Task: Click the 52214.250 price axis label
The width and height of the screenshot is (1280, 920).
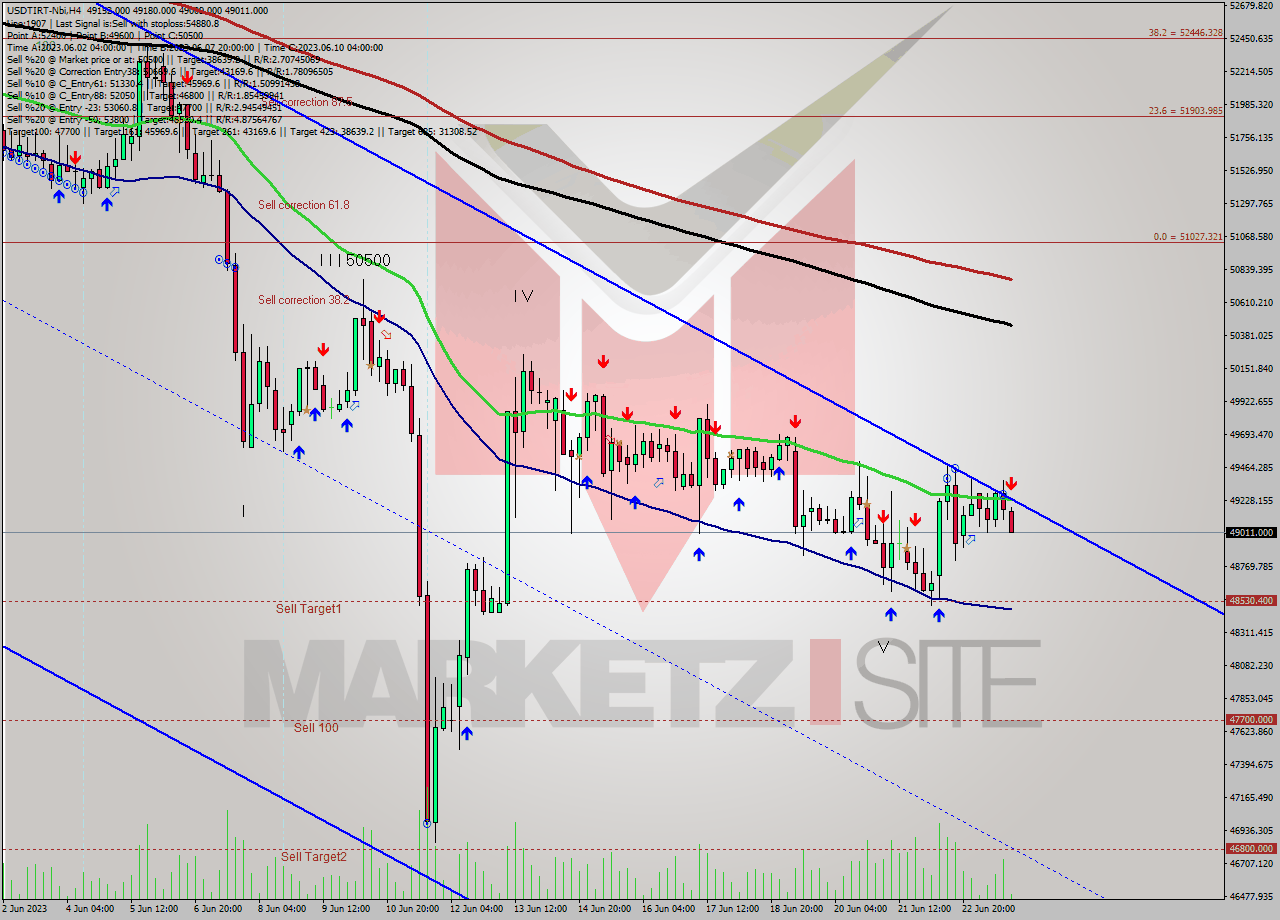Action: click(x=1251, y=72)
